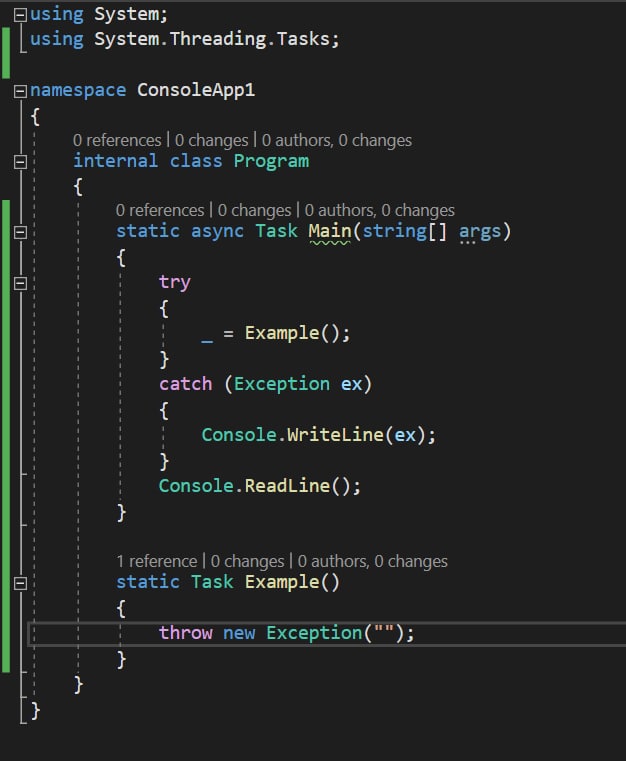Open '0 authors, 0 changes' above Main method

(x=379, y=210)
